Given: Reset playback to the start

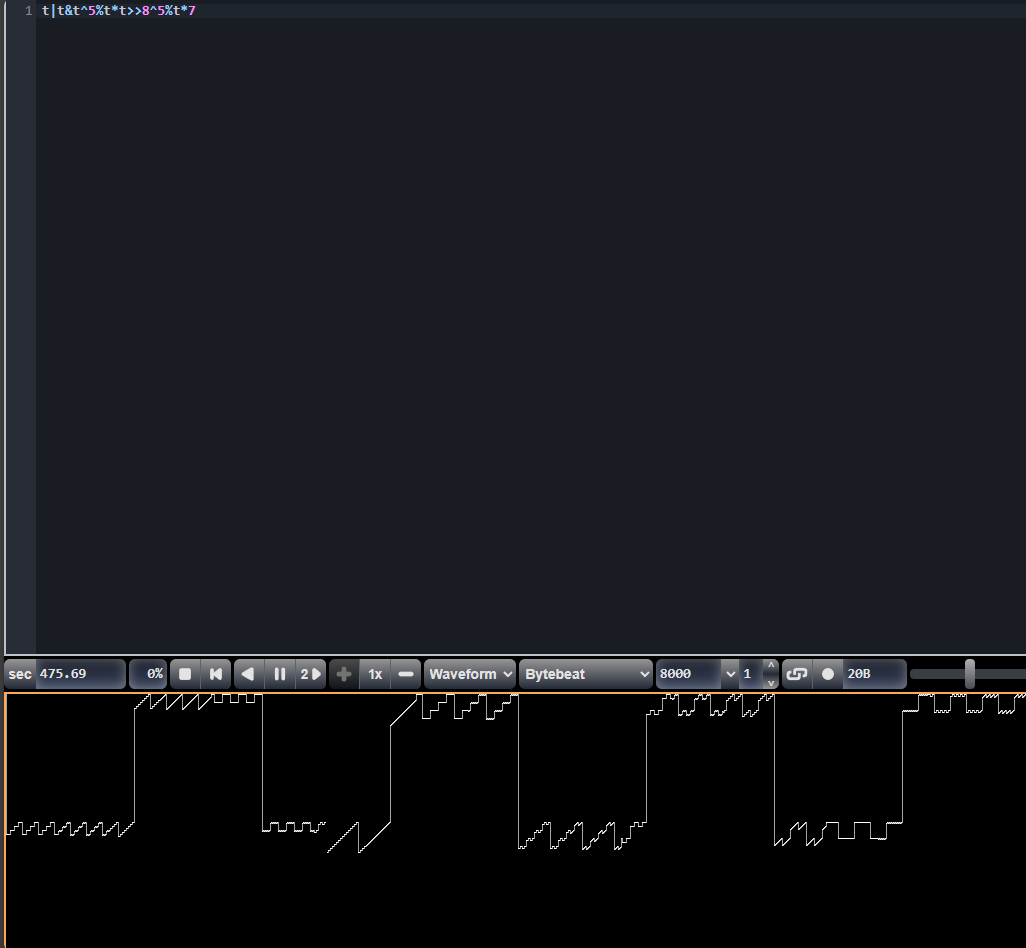Looking at the screenshot, I should (216, 674).
